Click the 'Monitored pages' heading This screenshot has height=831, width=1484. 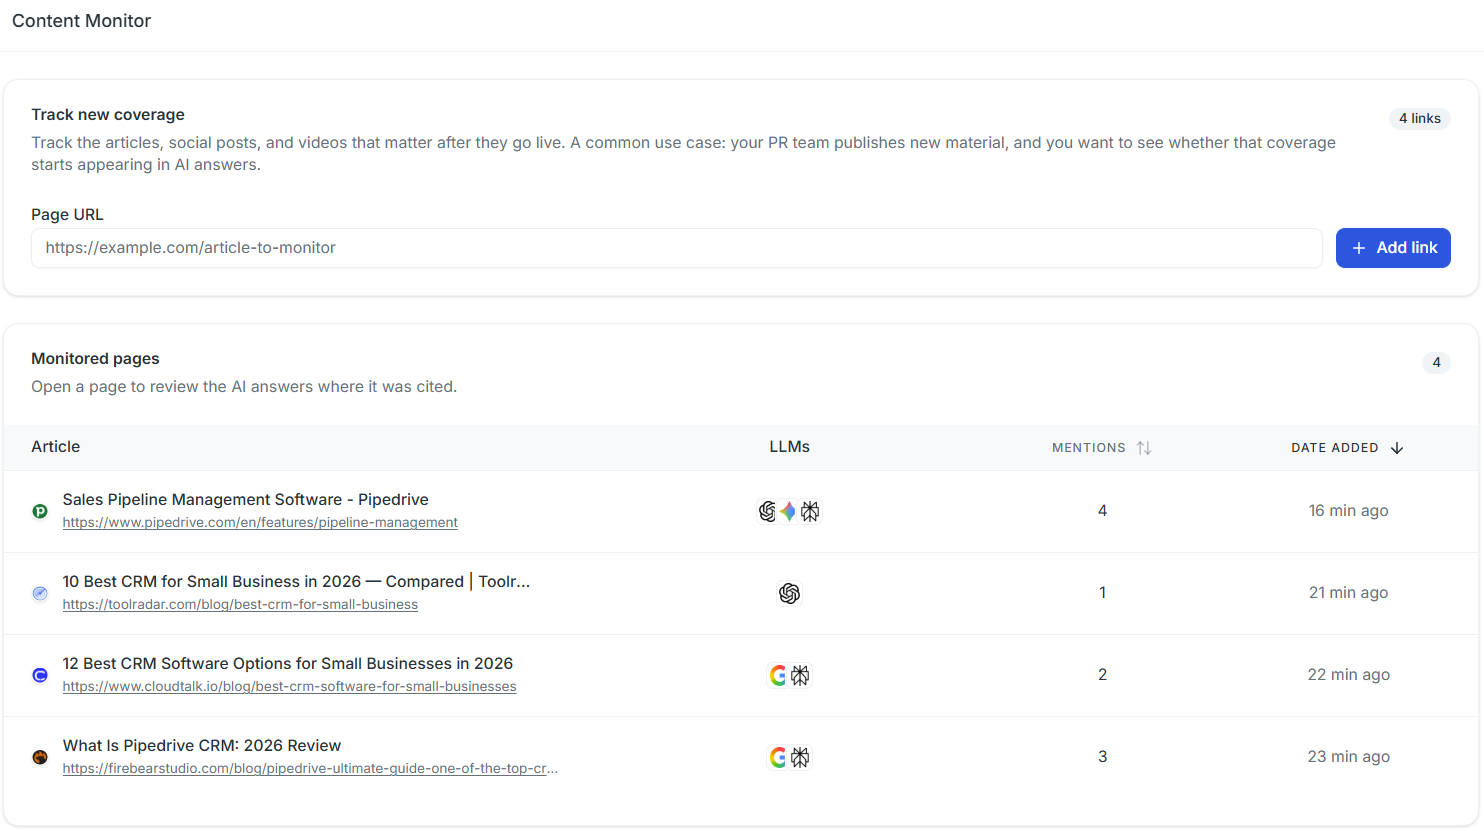(95, 359)
